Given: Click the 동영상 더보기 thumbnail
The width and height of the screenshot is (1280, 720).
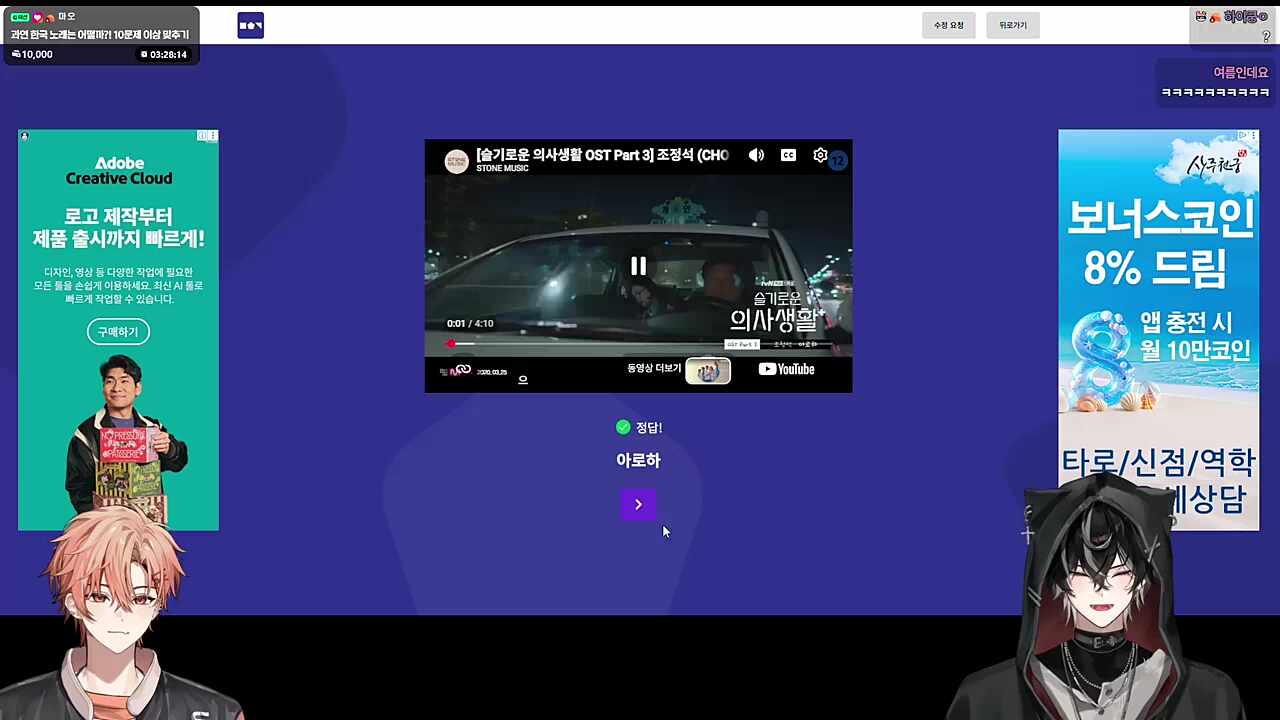Looking at the screenshot, I should point(708,371).
